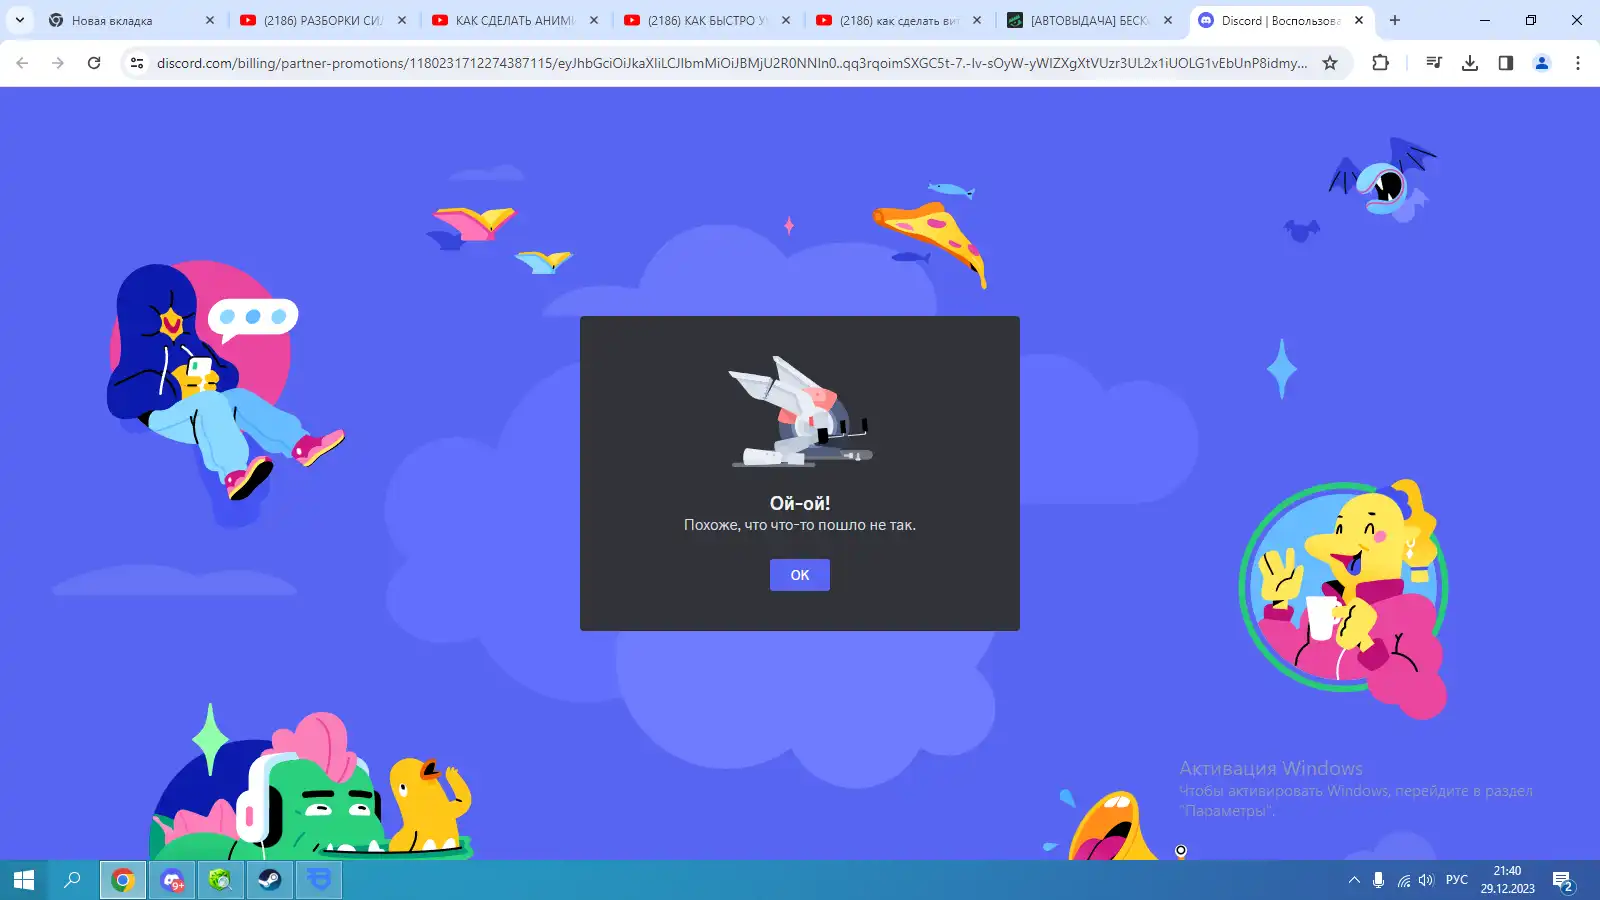The width and height of the screenshot is (1600, 900).
Task: Switch to the КАК СДЕЛАТЬ АНИМ YouTube tab
Action: point(514,20)
